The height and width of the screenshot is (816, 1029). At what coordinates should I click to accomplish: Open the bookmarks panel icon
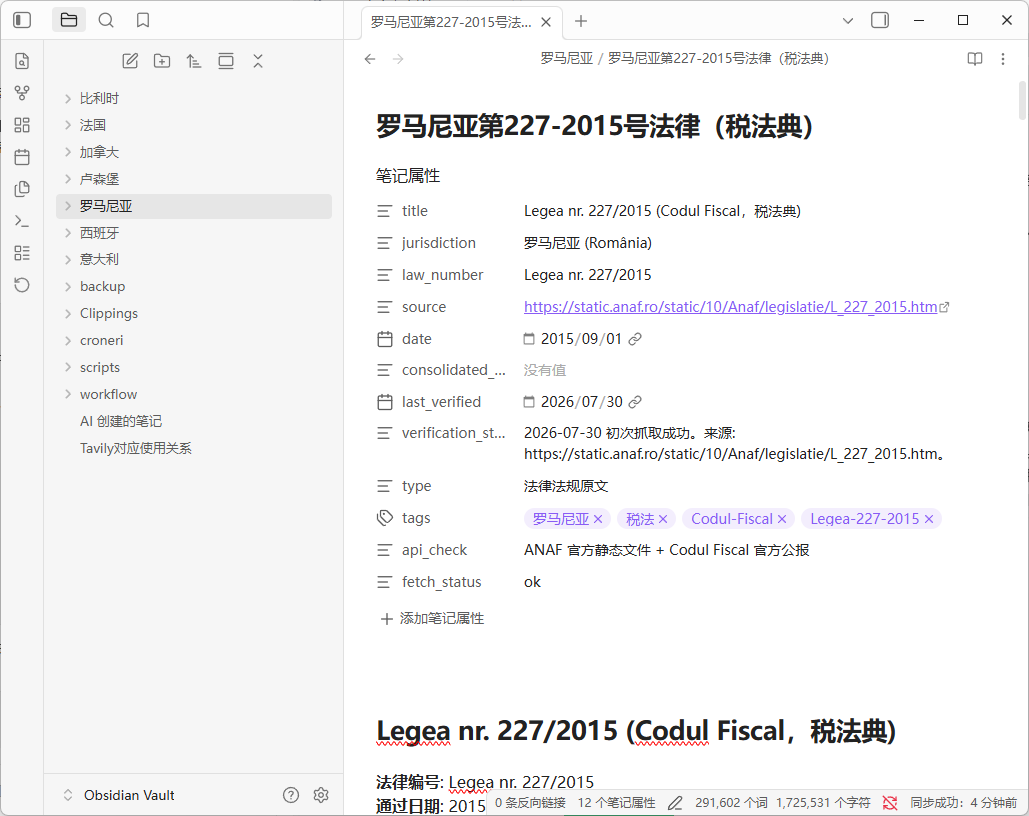(142, 20)
